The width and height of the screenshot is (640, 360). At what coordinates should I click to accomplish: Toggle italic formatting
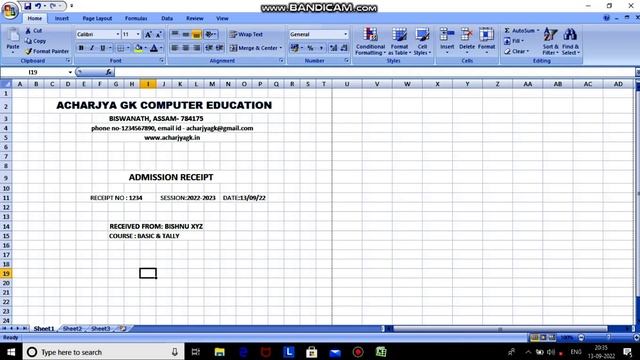click(x=92, y=48)
